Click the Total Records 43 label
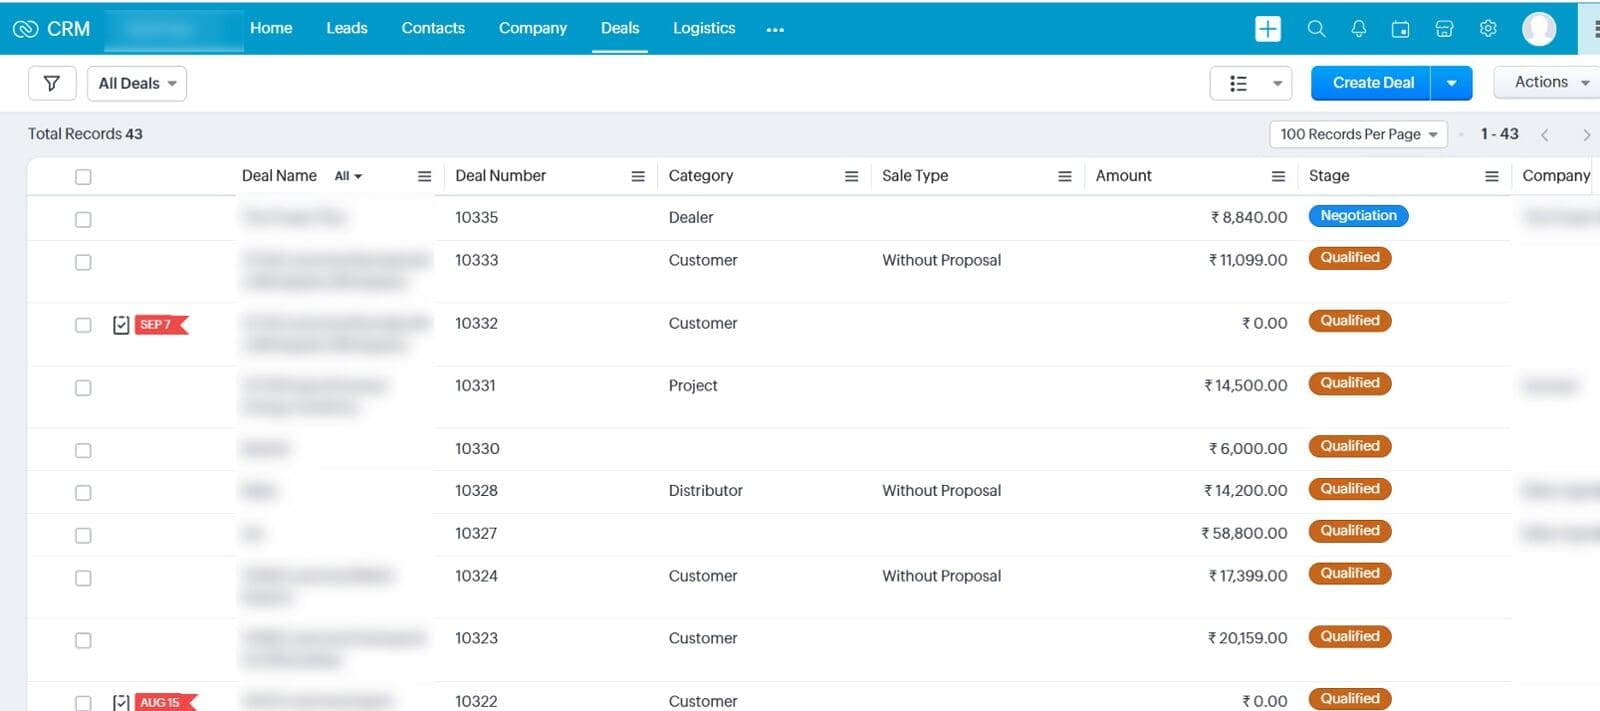Viewport: 1600px width, 711px height. [x=85, y=134]
